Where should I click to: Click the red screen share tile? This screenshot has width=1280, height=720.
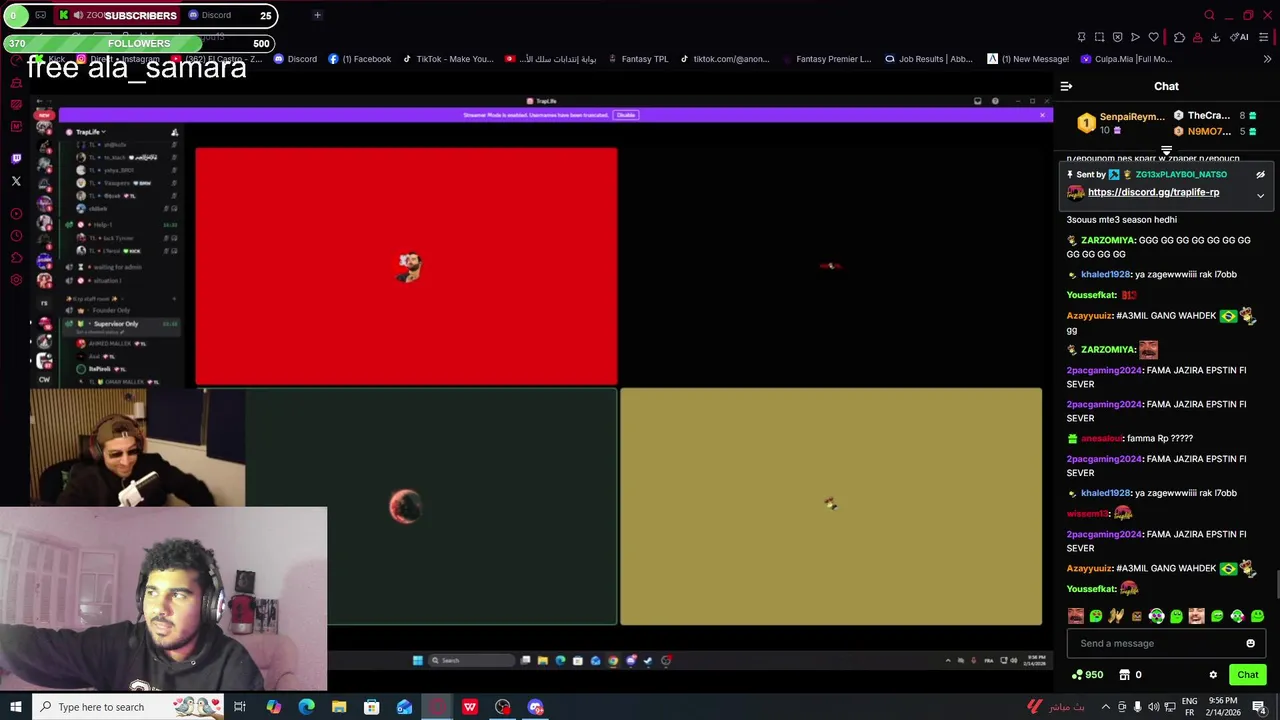click(406, 267)
